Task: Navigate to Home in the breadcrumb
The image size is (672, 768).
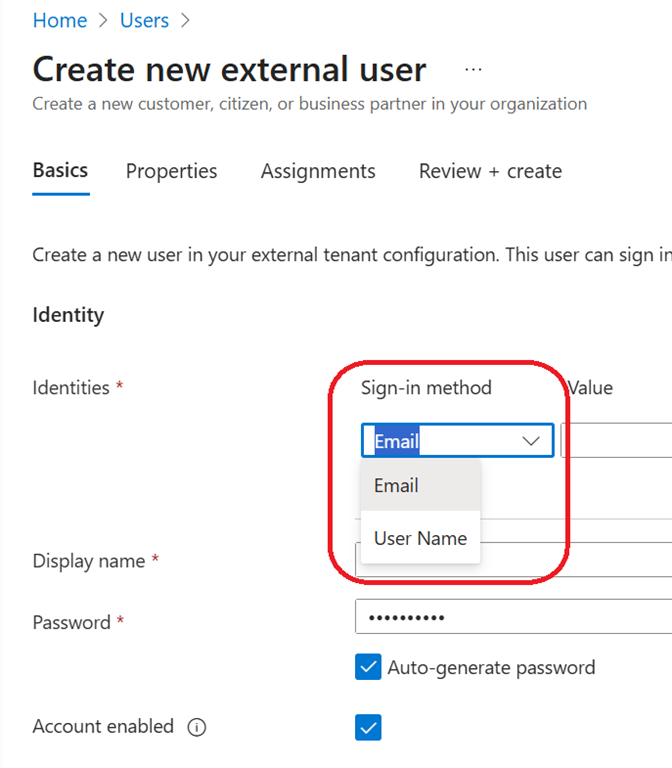Action: pyautogui.click(x=60, y=21)
